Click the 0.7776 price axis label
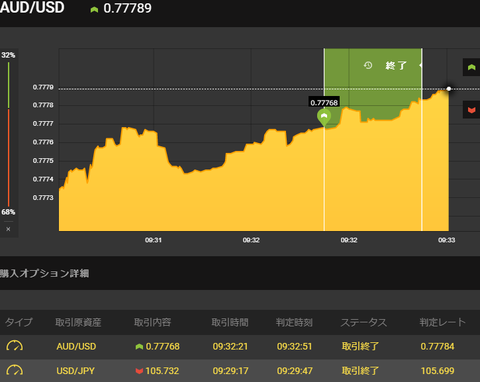This screenshot has height=382, width=480. pyautogui.click(x=43, y=142)
